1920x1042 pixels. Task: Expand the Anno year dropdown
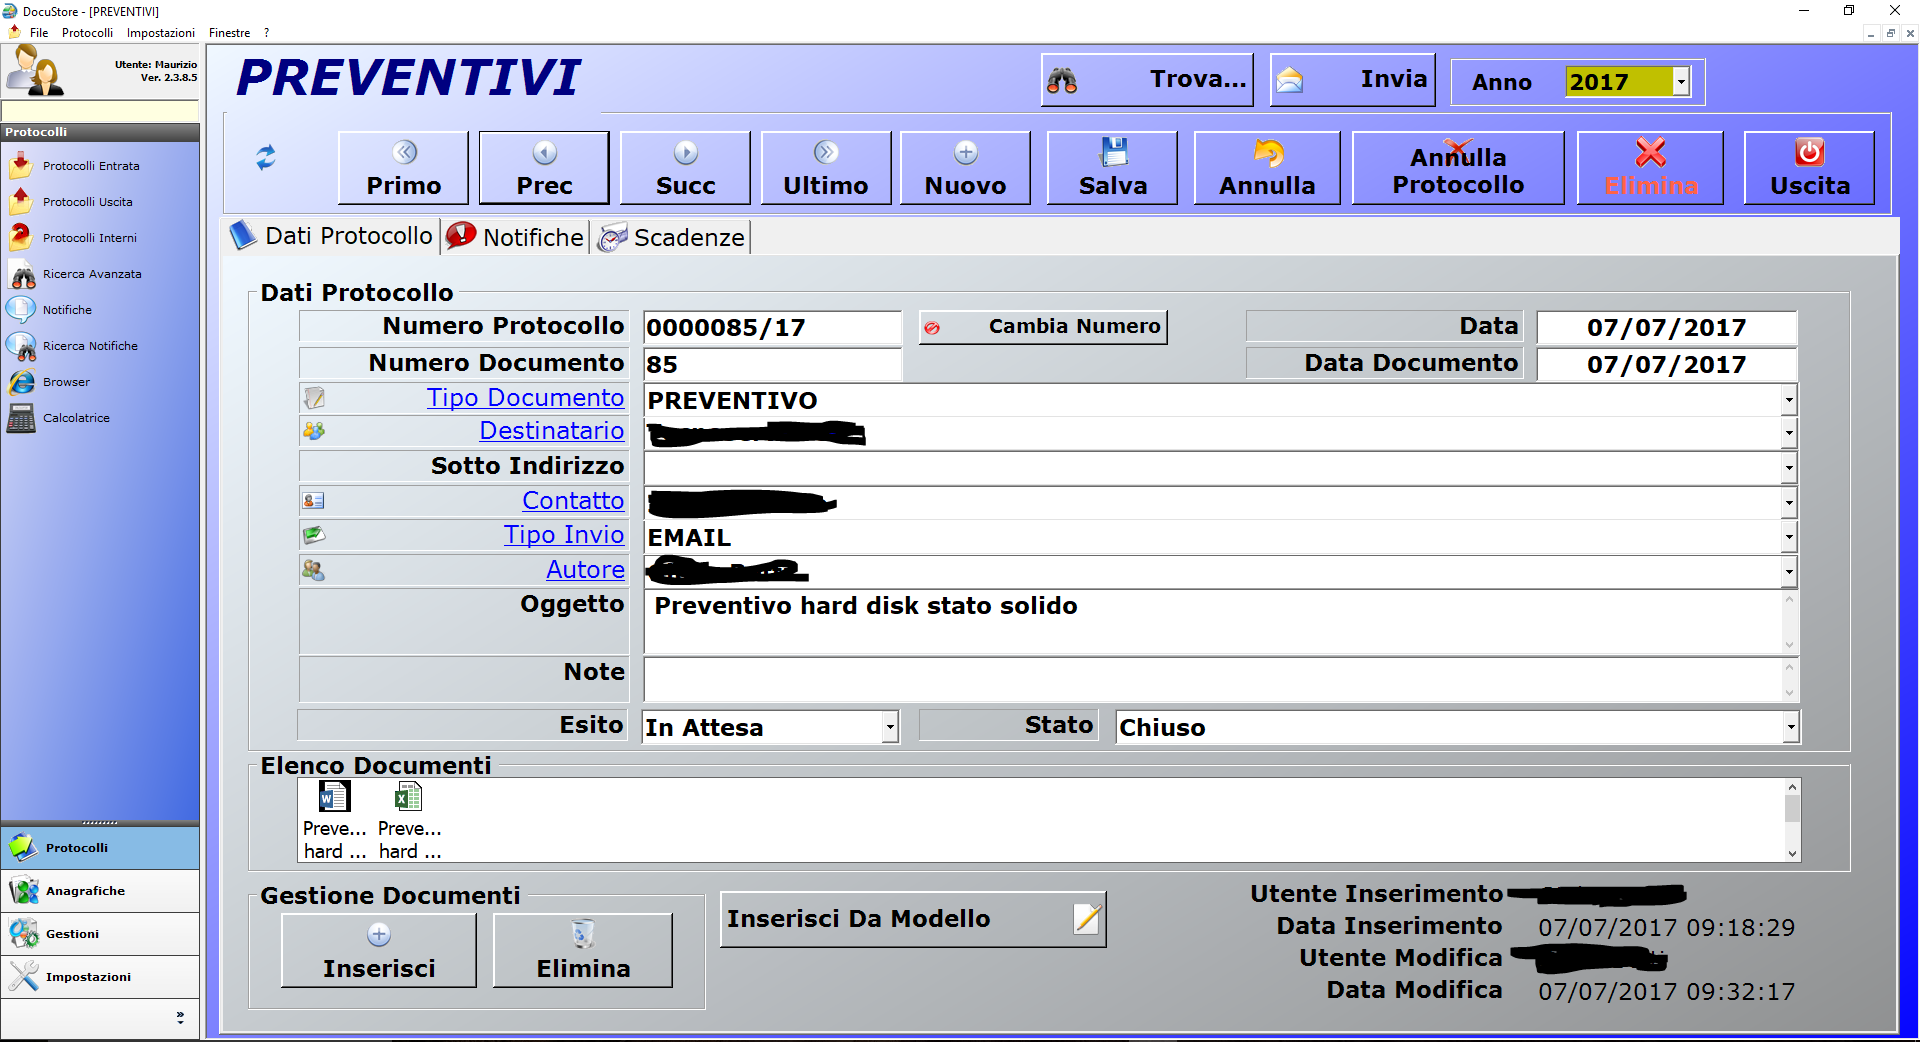1682,82
